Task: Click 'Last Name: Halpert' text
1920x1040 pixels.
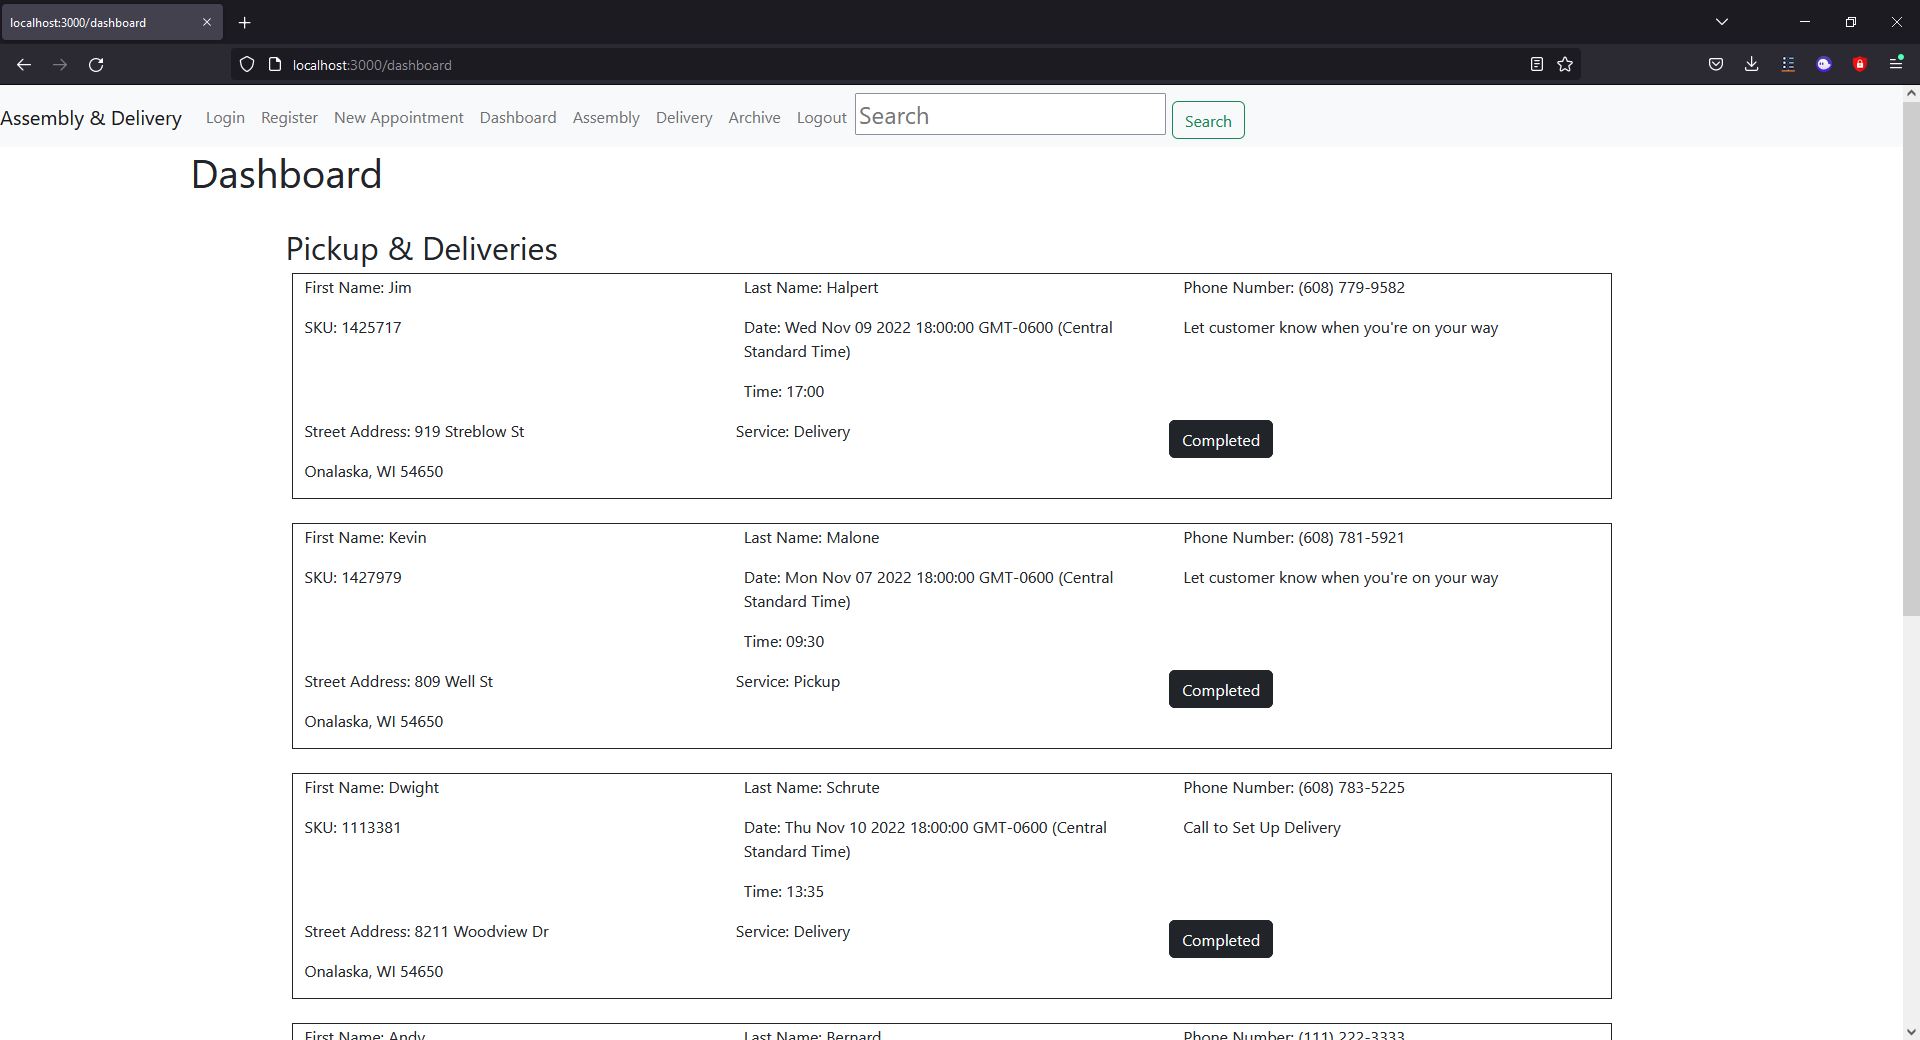Action: click(x=811, y=288)
